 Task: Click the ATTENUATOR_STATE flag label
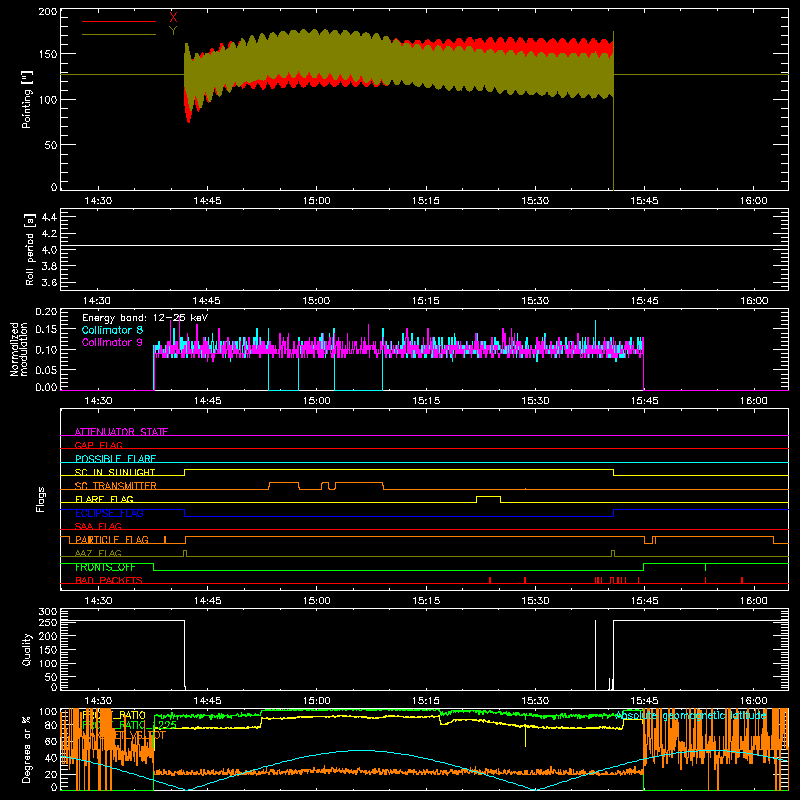(121, 432)
